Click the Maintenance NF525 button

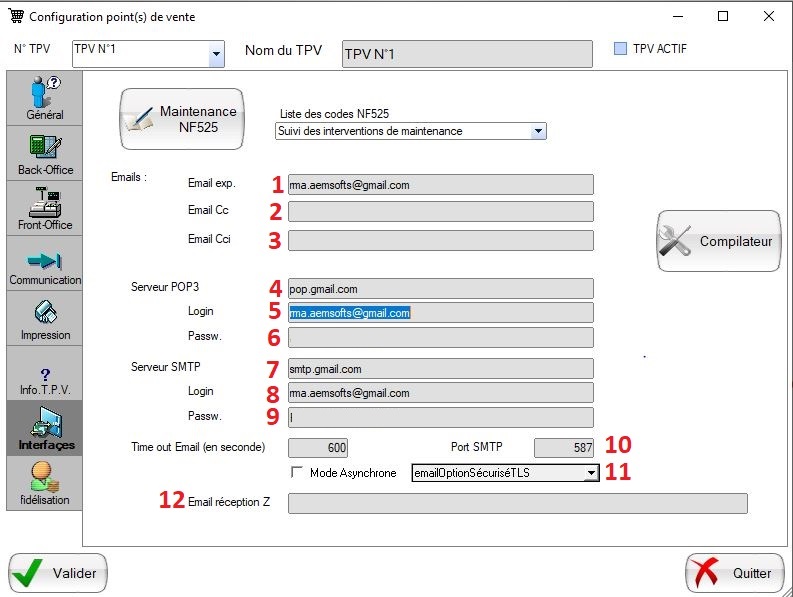(x=183, y=119)
